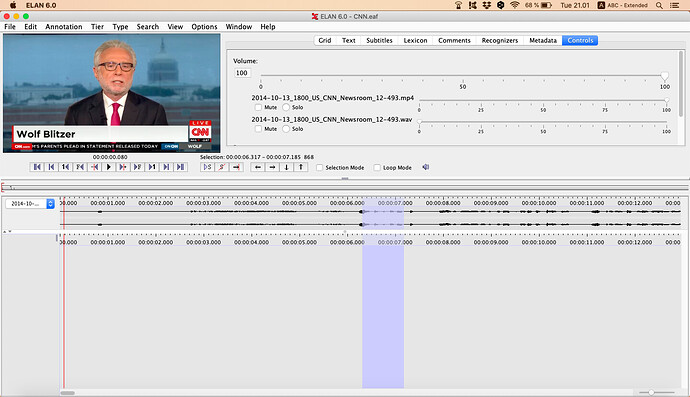Click the wav track volume slider handle
690x397 pixels.
point(419,121)
